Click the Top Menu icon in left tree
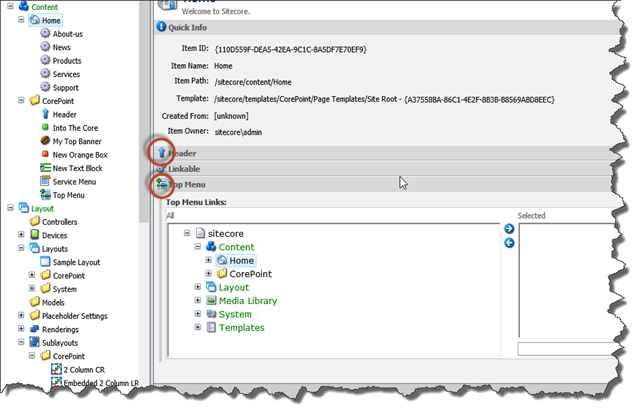640x415 pixels. point(45,195)
